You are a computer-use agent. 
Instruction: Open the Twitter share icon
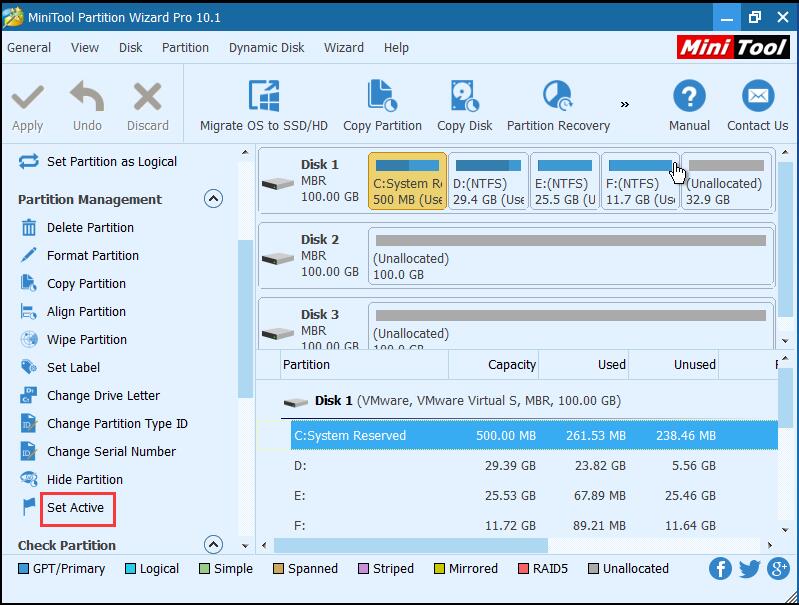749,568
